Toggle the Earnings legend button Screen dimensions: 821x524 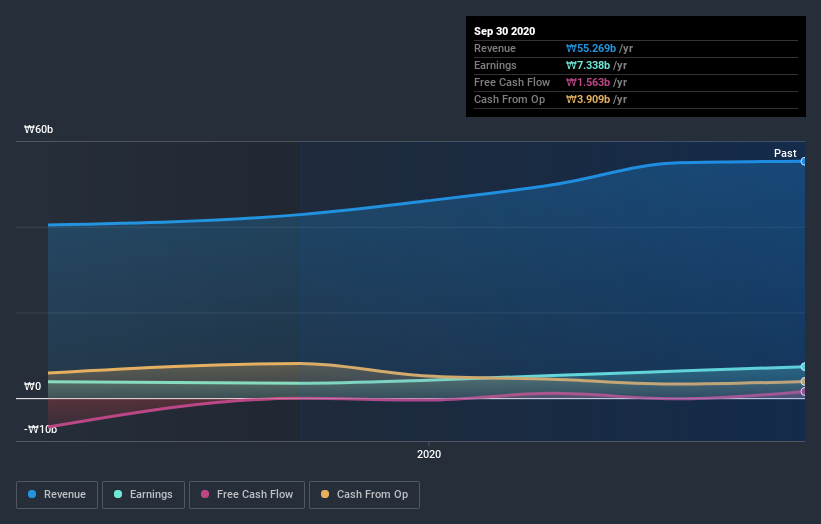click(143, 495)
